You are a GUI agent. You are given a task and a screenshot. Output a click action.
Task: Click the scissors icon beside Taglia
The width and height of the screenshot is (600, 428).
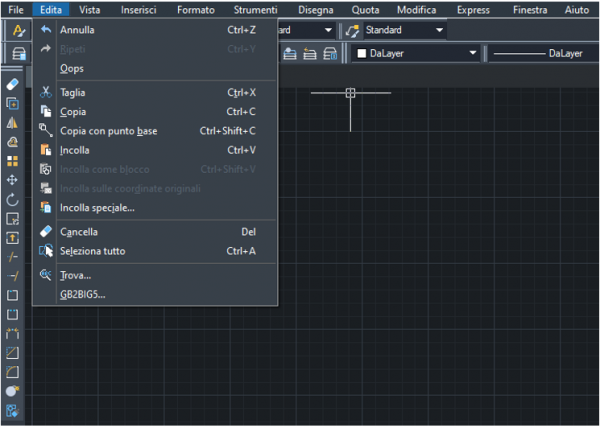46,92
